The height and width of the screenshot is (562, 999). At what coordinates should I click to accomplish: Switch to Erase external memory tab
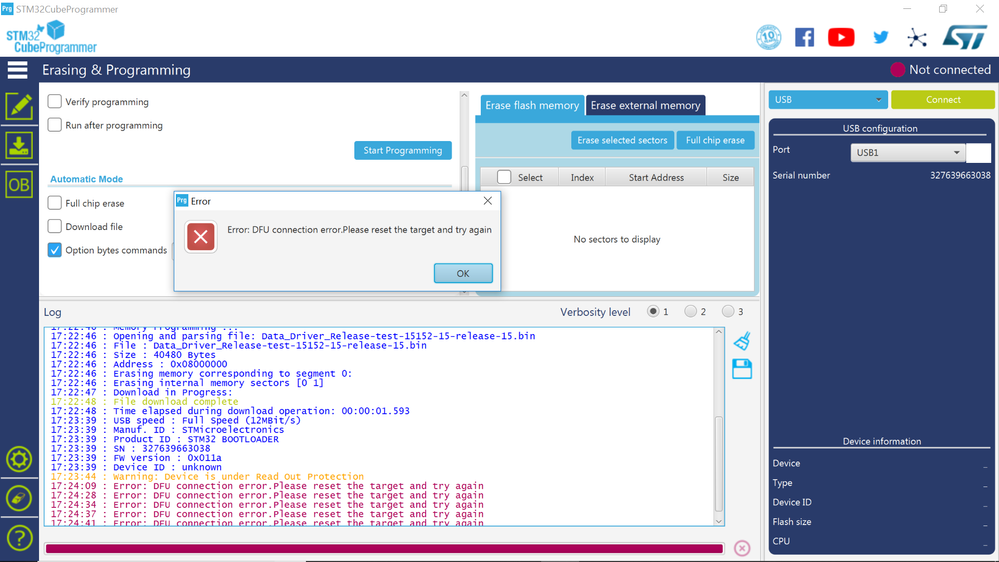[x=645, y=105]
